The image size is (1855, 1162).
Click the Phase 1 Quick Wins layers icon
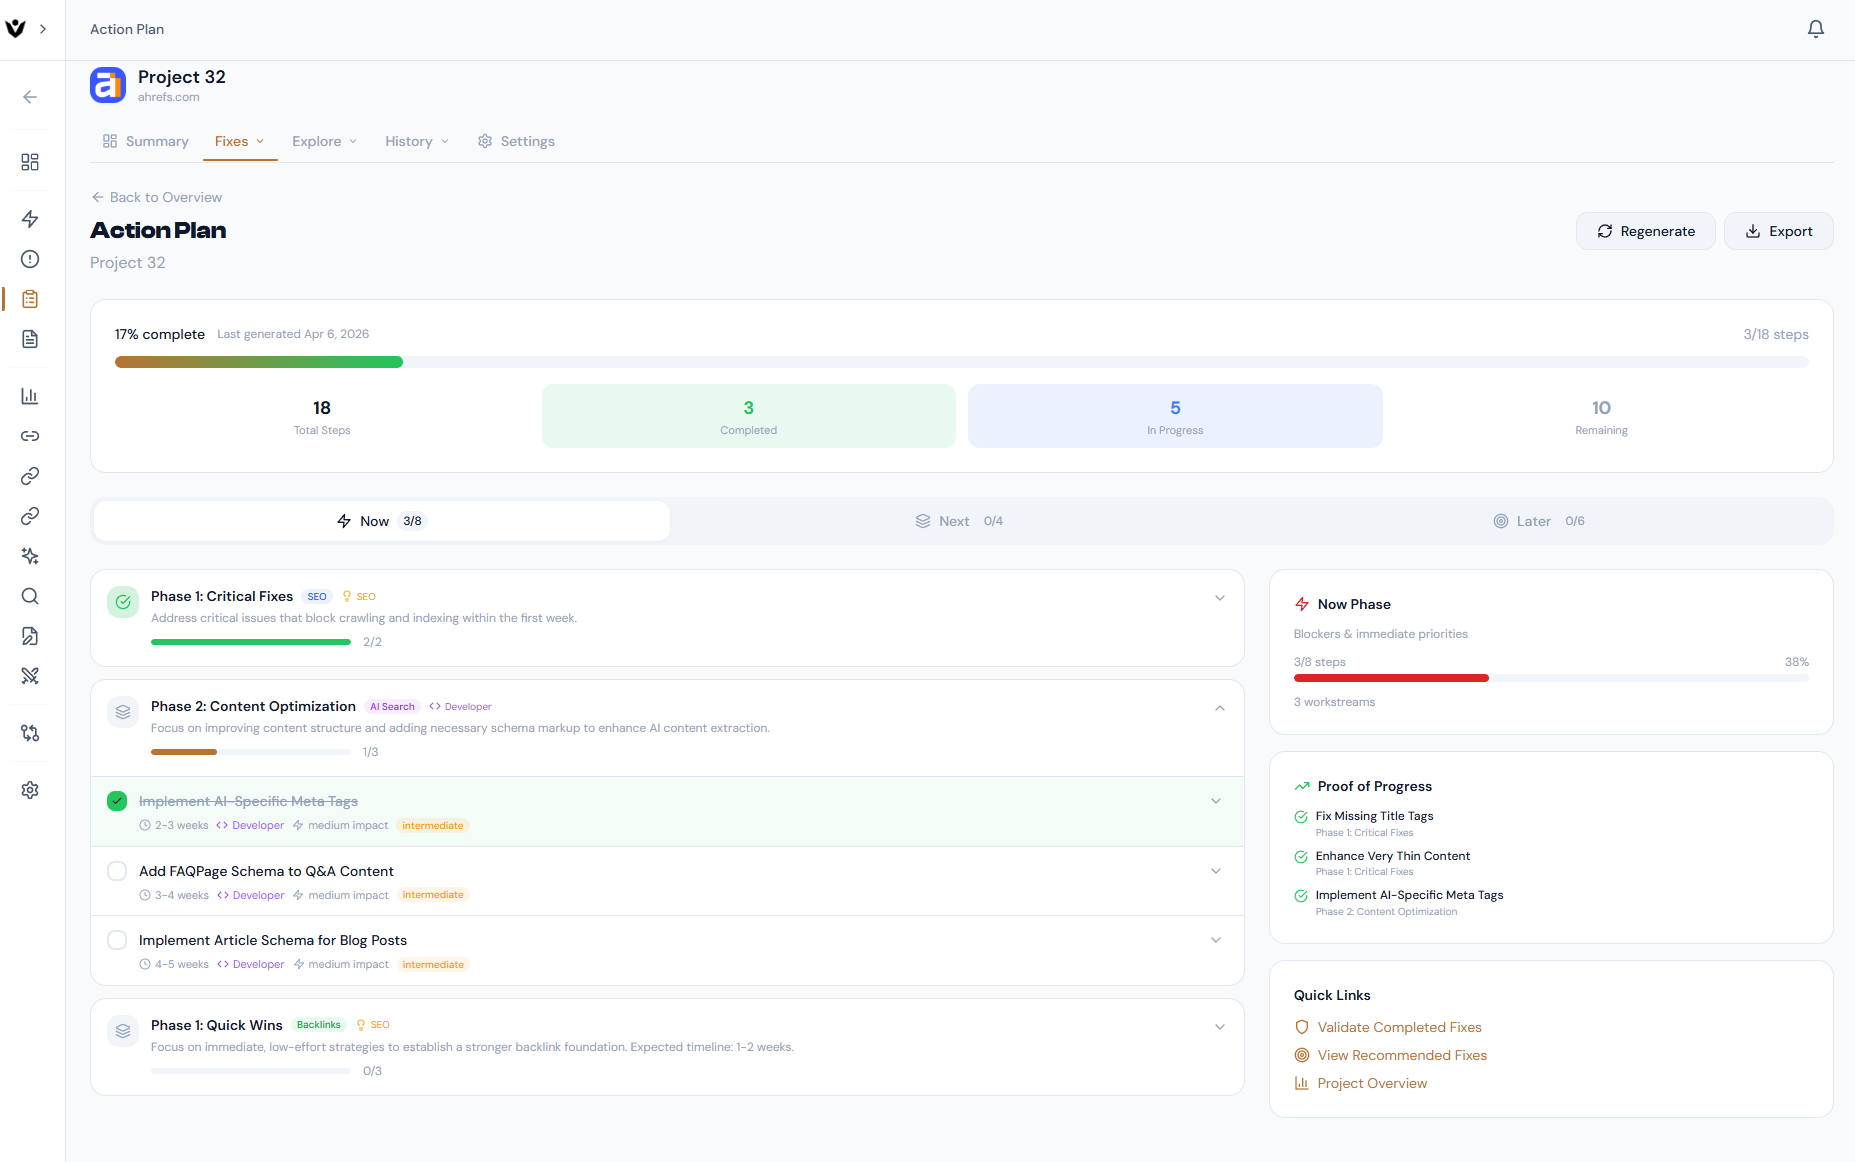[x=123, y=1031]
